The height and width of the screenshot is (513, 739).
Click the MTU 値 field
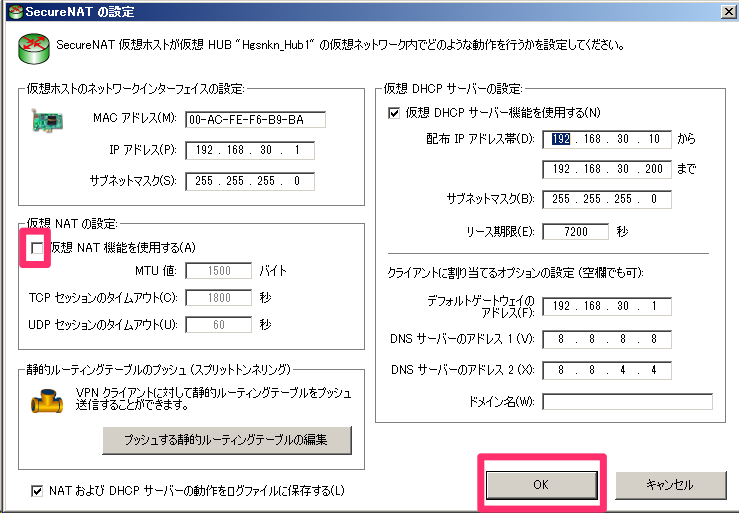pyautogui.click(x=219, y=271)
